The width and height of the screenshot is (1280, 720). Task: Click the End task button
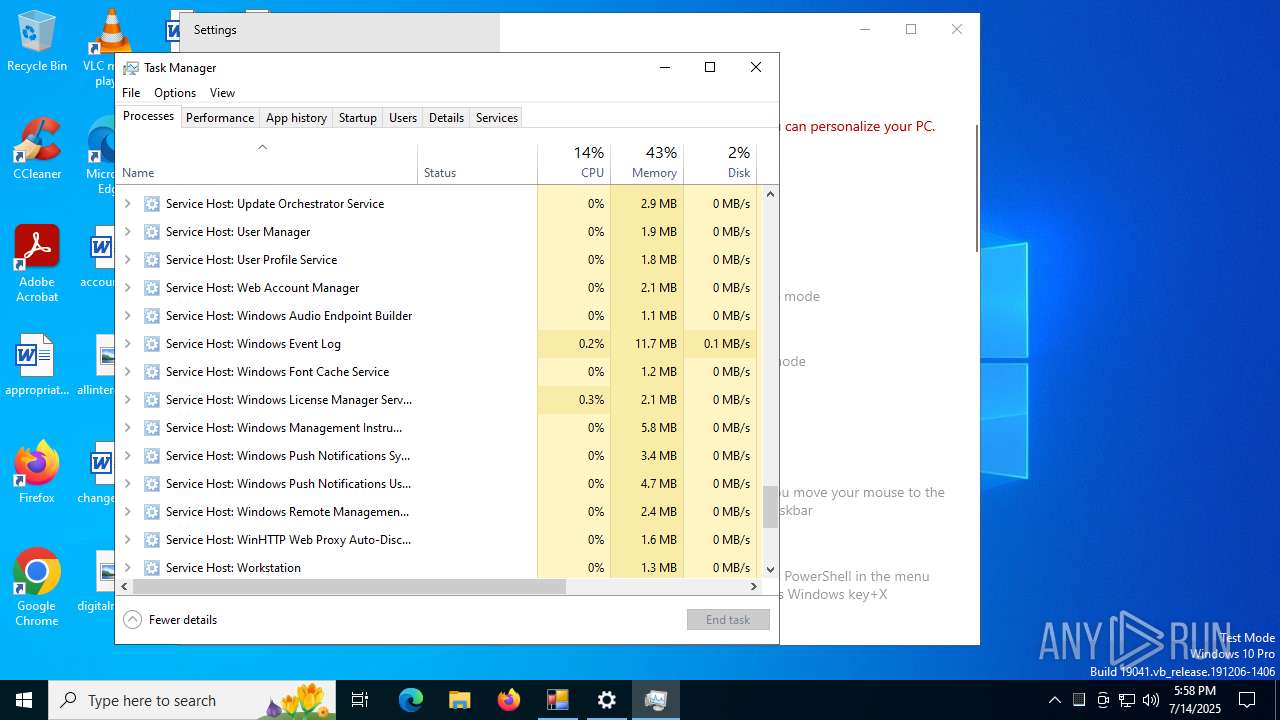click(x=728, y=620)
